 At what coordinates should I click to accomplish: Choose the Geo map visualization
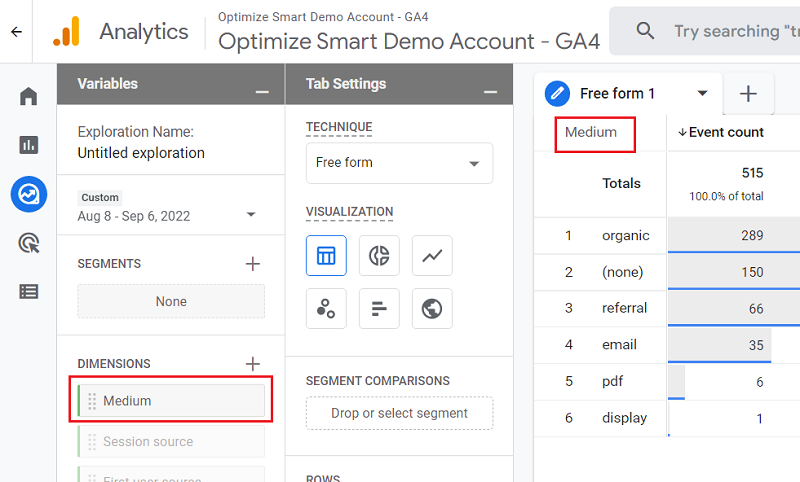pyautogui.click(x=432, y=308)
